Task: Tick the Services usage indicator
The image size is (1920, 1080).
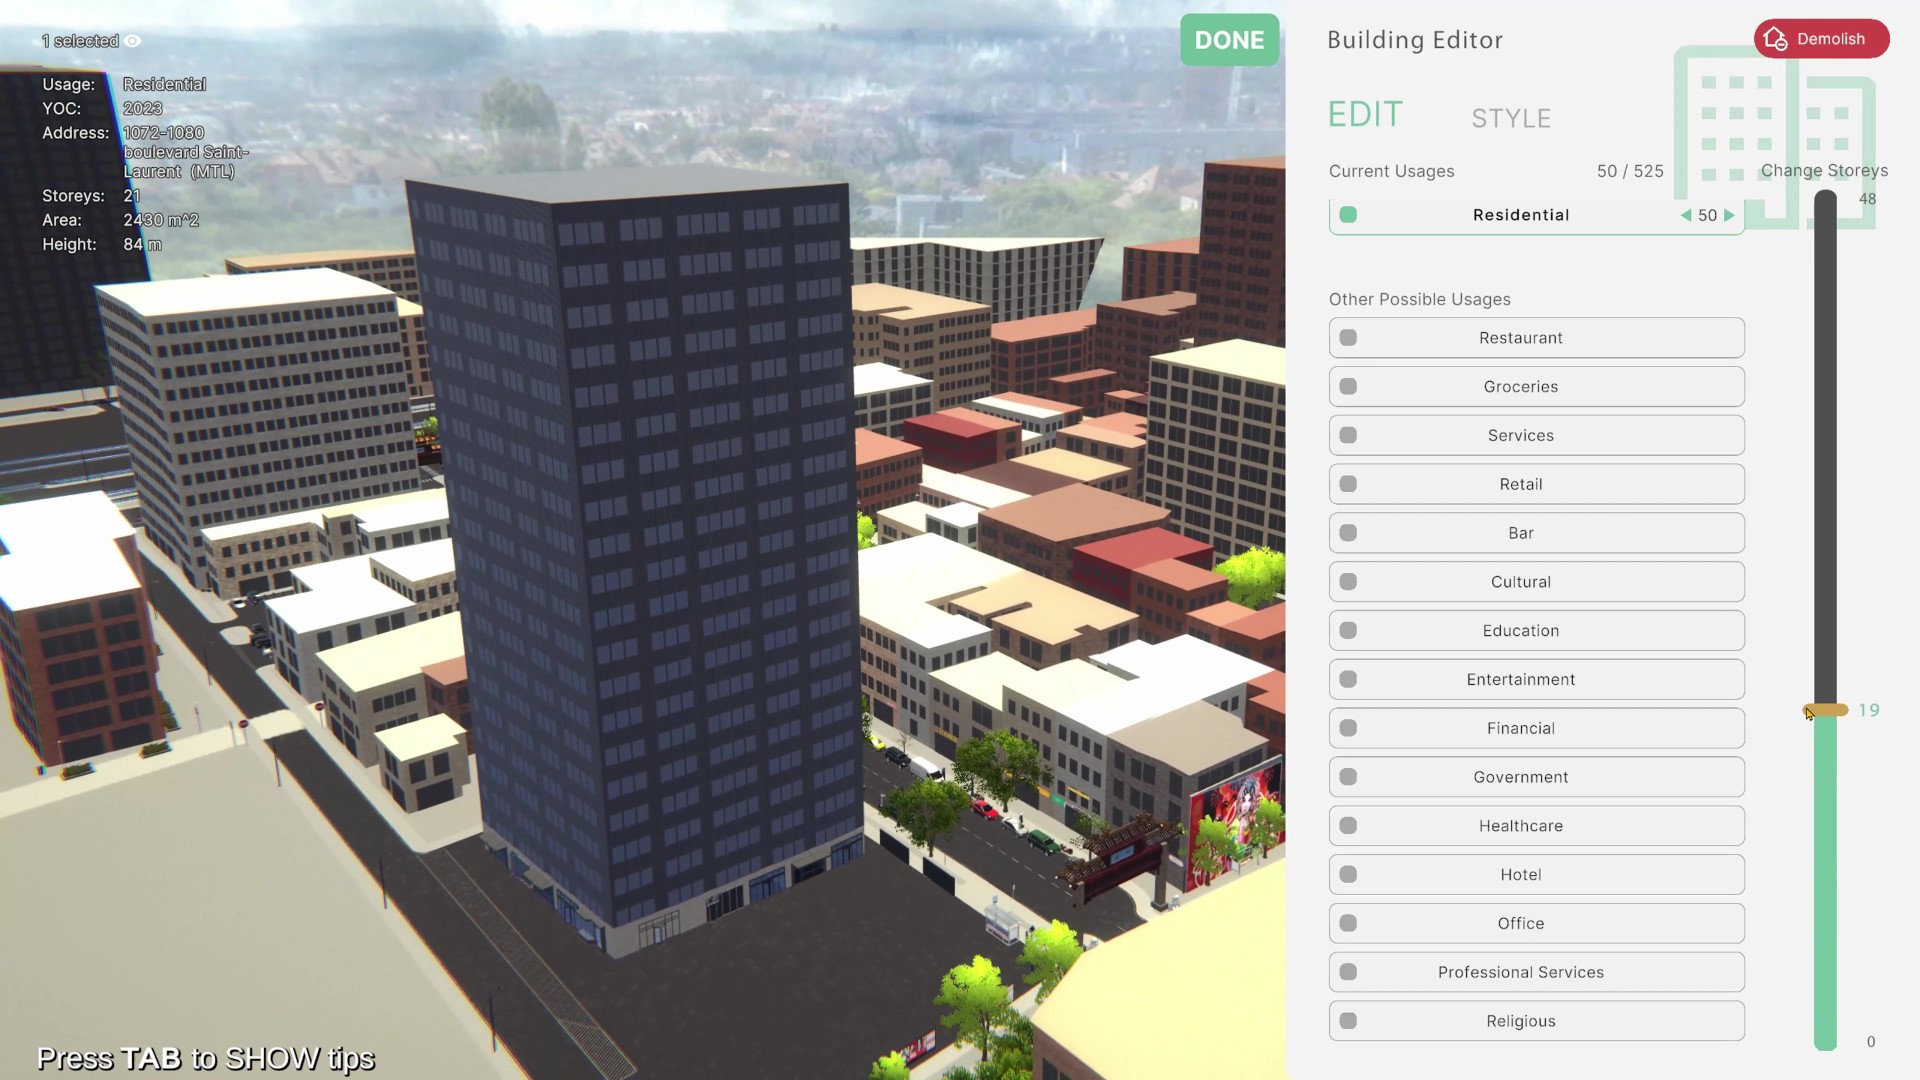Action: (x=1348, y=435)
